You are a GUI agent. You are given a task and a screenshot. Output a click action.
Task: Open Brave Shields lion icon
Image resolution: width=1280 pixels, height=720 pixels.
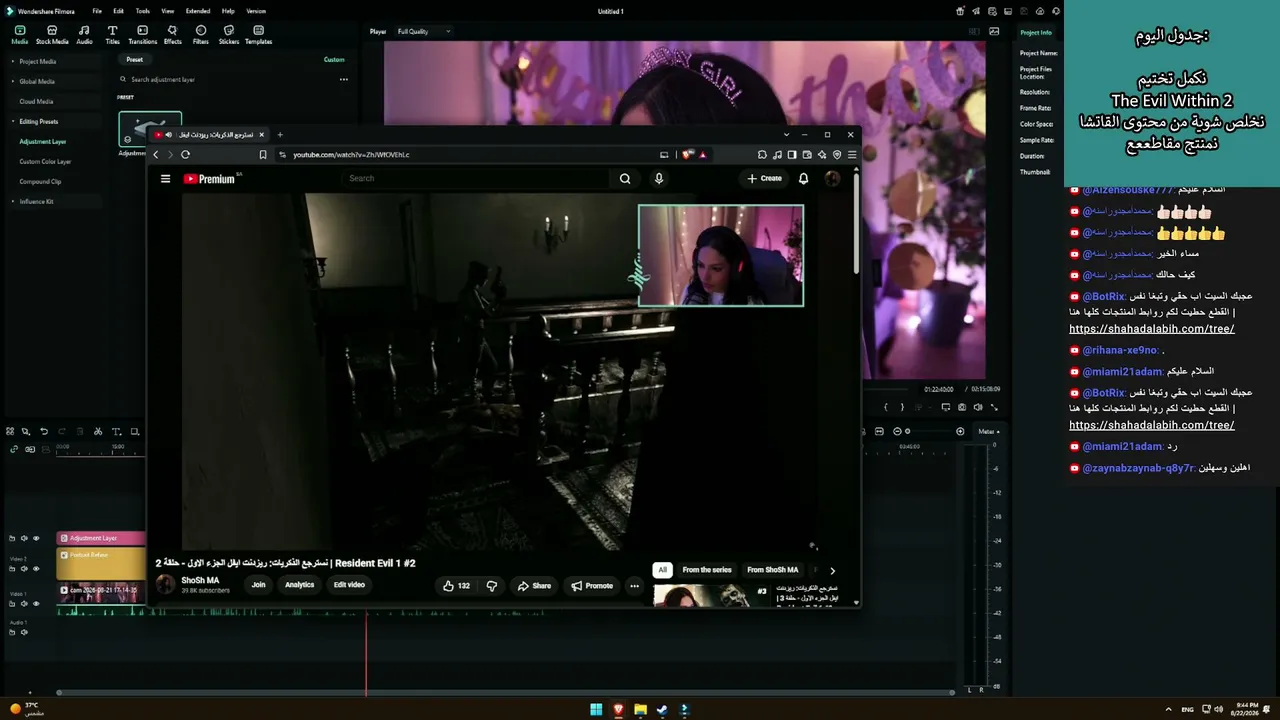pos(687,155)
